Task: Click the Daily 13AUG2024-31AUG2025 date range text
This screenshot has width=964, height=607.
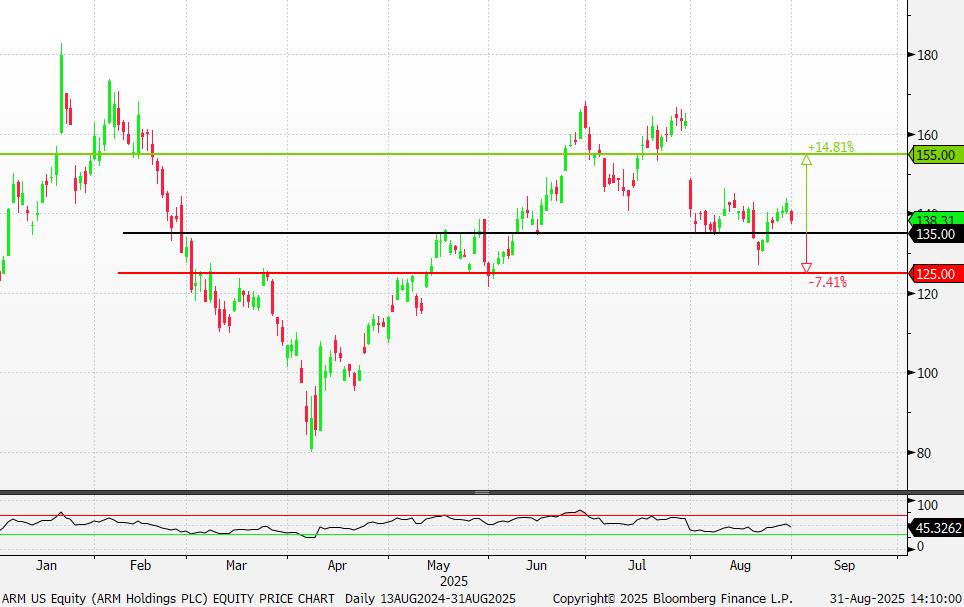Action: pyautogui.click(x=430, y=598)
